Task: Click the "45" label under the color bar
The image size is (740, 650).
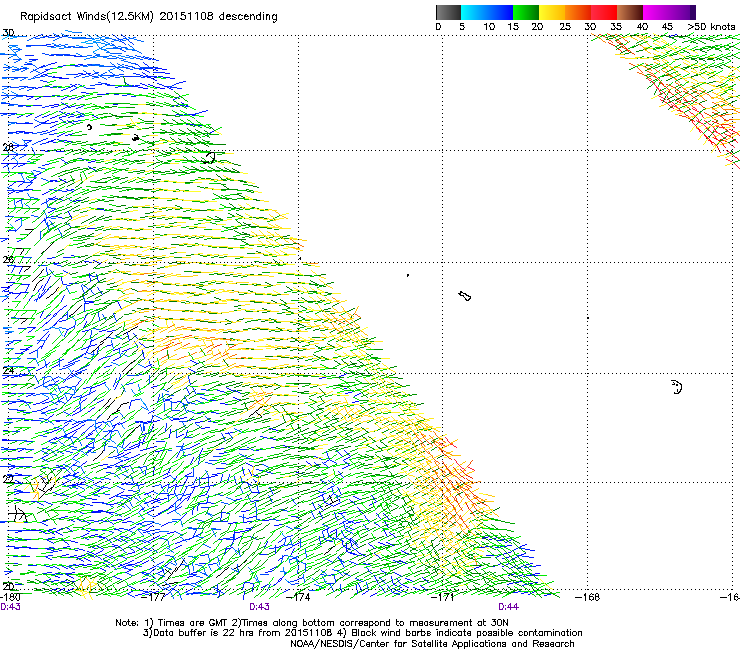Action: click(667, 27)
